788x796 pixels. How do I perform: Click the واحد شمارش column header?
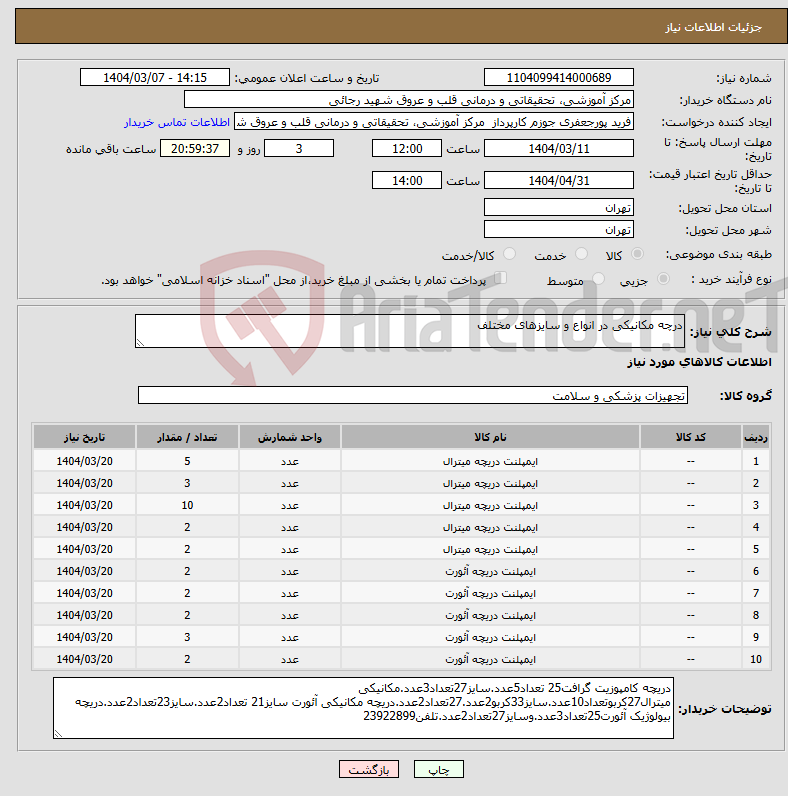click(x=289, y=437)
